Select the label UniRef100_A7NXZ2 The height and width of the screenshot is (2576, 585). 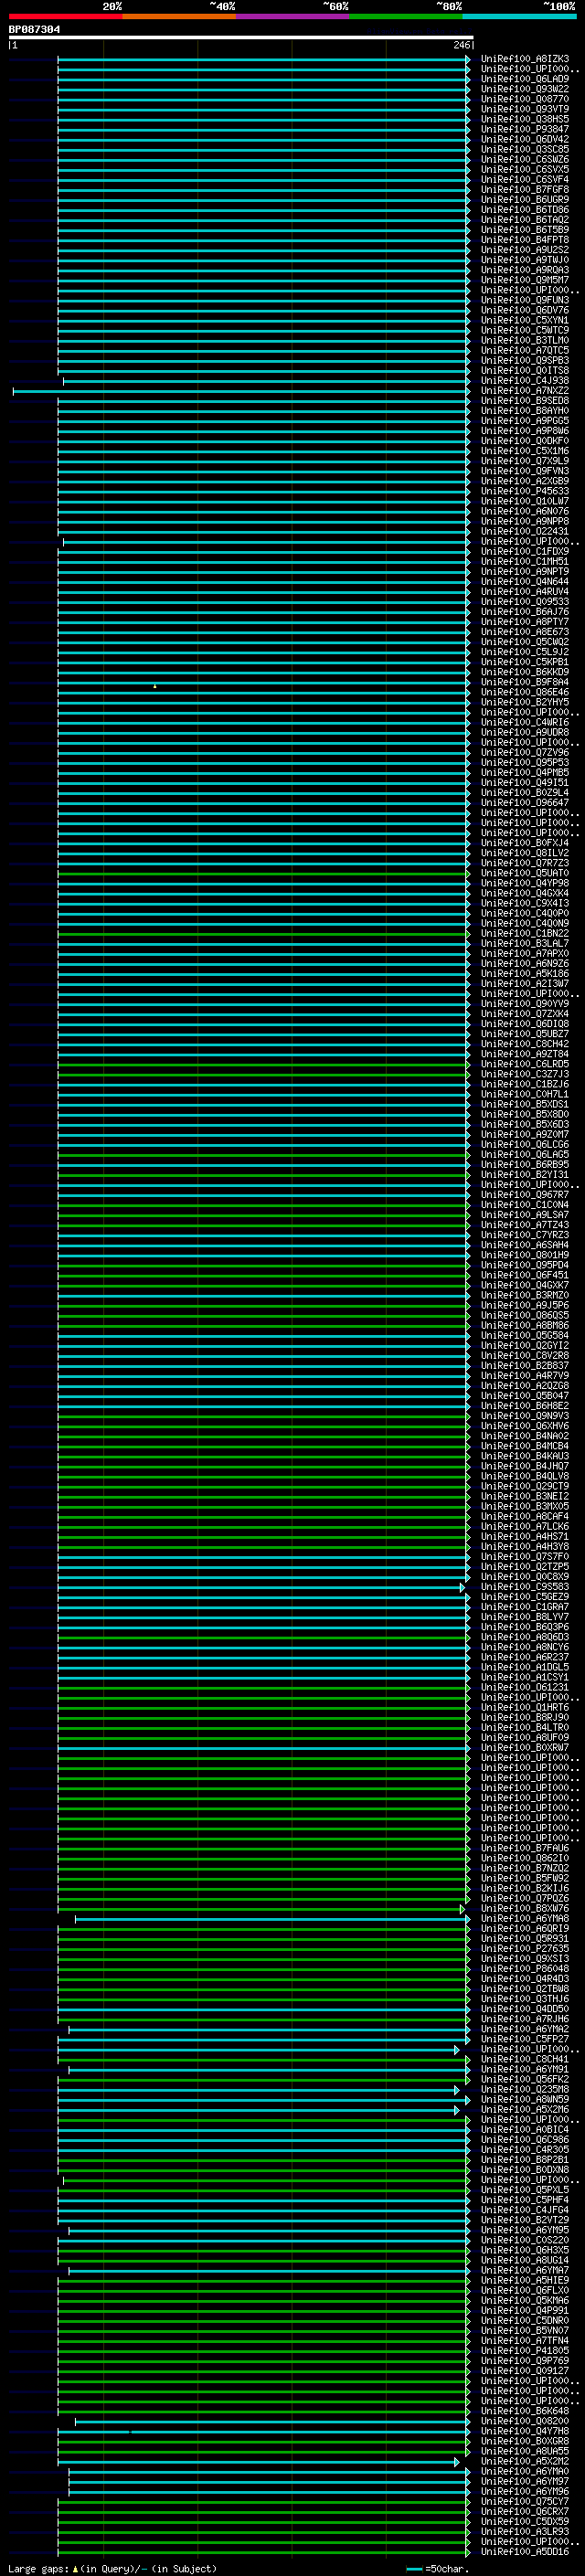point(525,391)
